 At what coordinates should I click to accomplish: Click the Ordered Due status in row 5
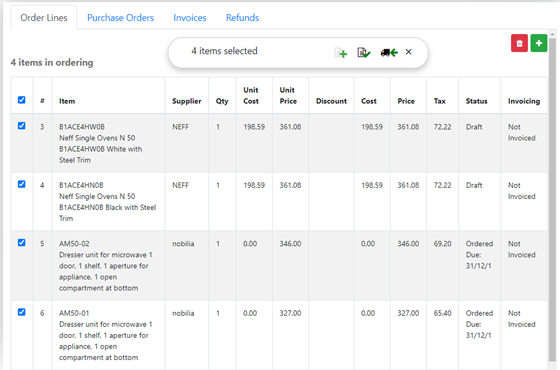coord(479,255)
